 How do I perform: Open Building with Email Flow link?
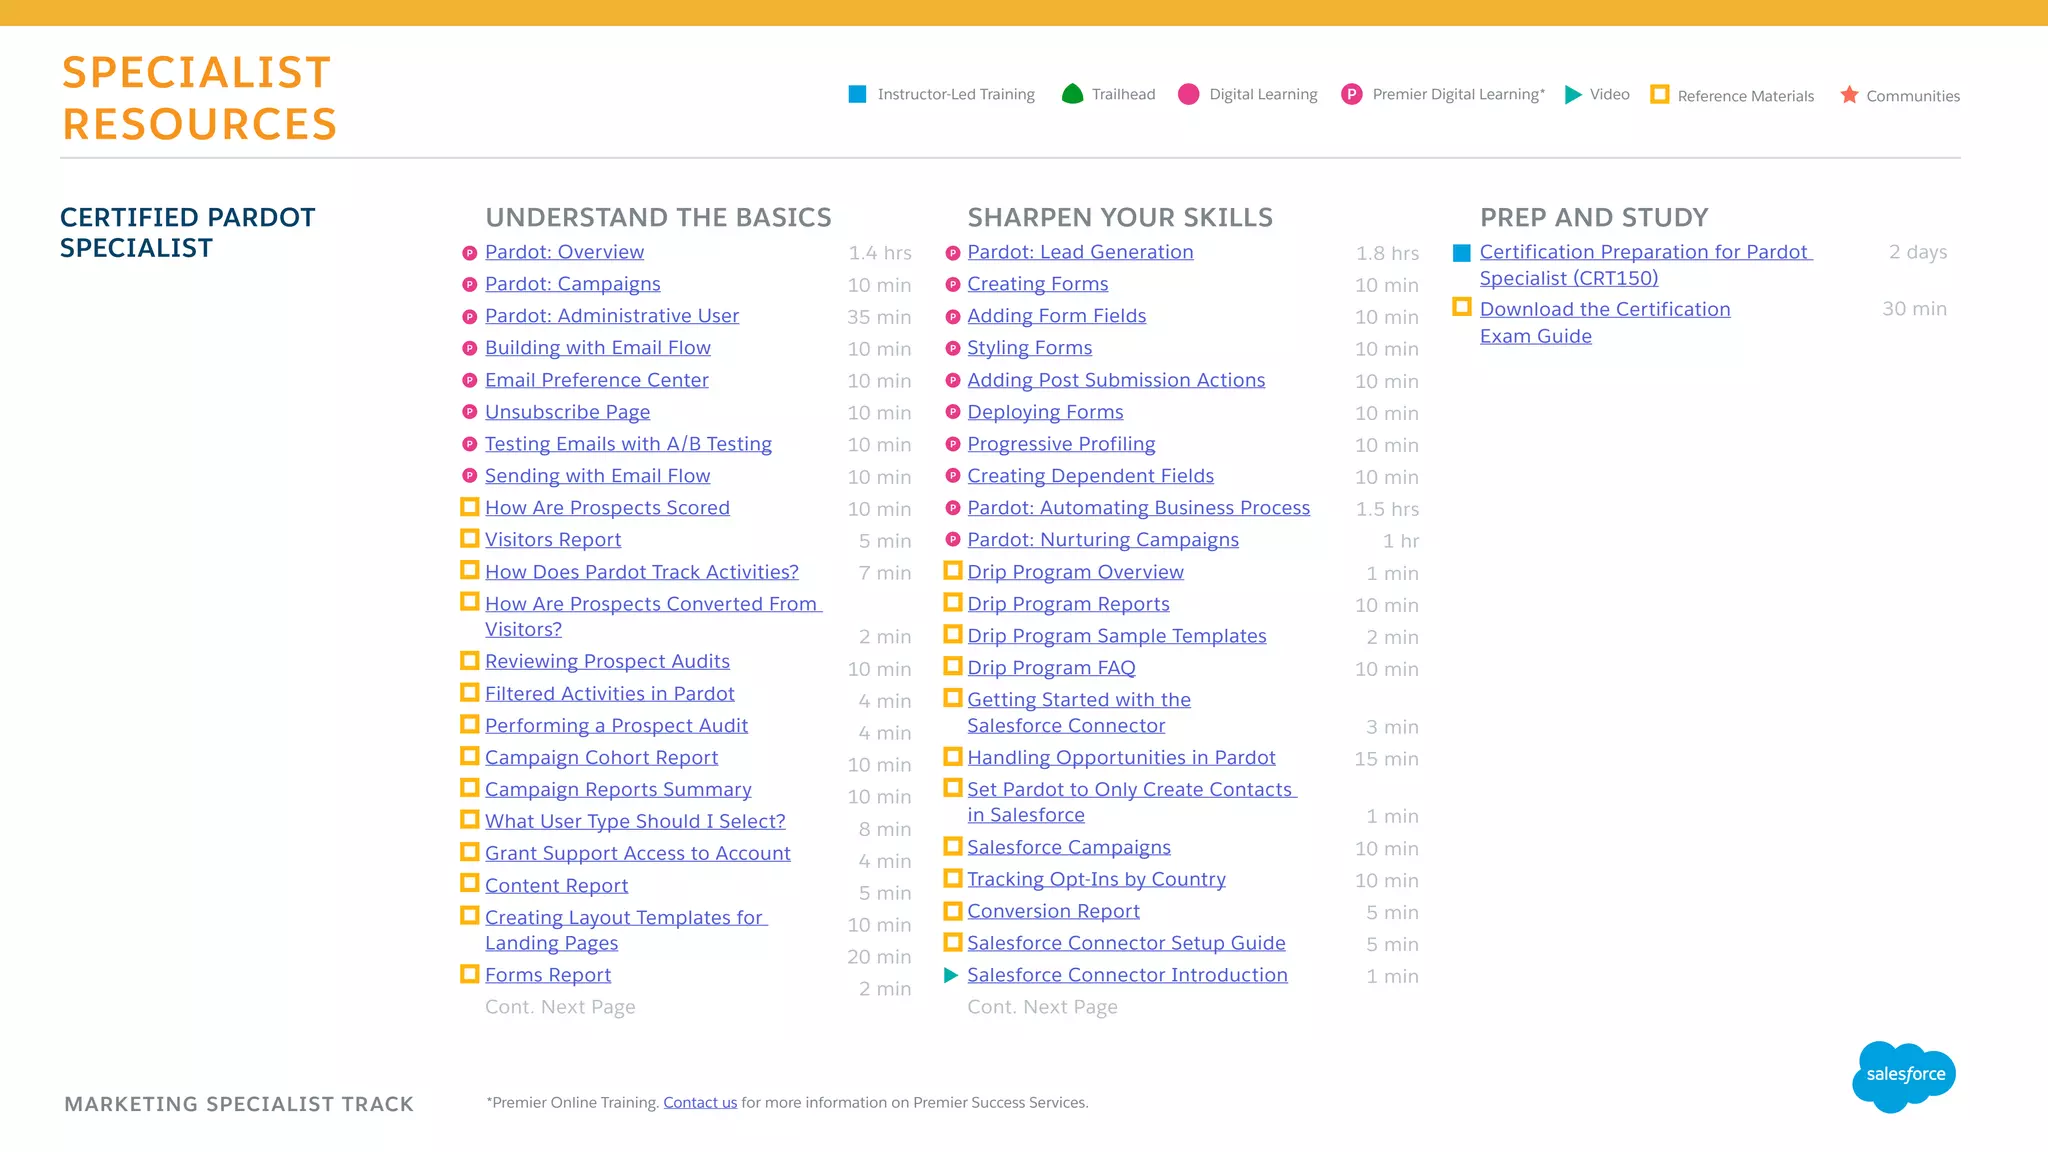(x=598, y=348)
